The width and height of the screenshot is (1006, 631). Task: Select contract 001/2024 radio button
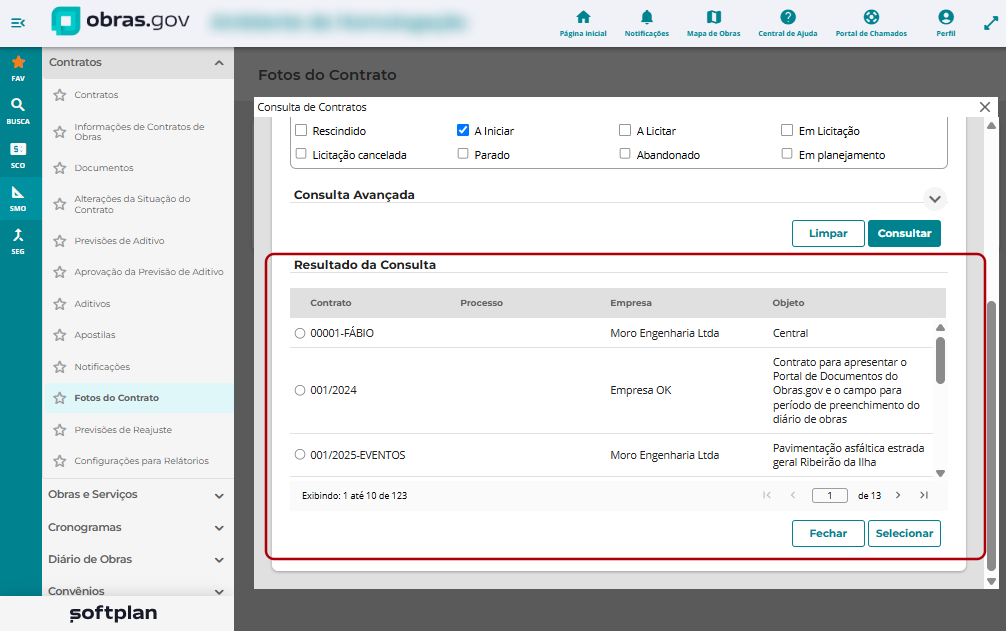(300, 391)
